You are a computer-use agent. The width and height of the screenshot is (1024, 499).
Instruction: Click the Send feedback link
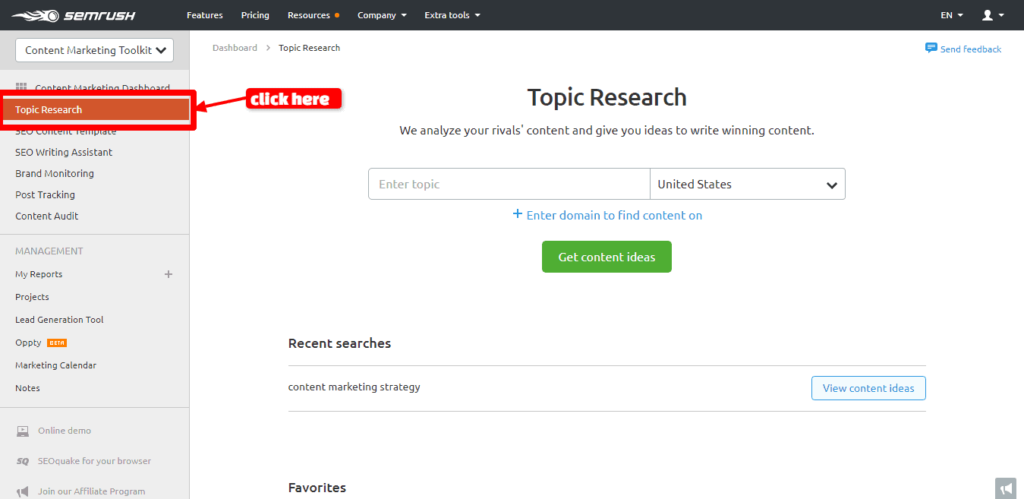point(970,49)
